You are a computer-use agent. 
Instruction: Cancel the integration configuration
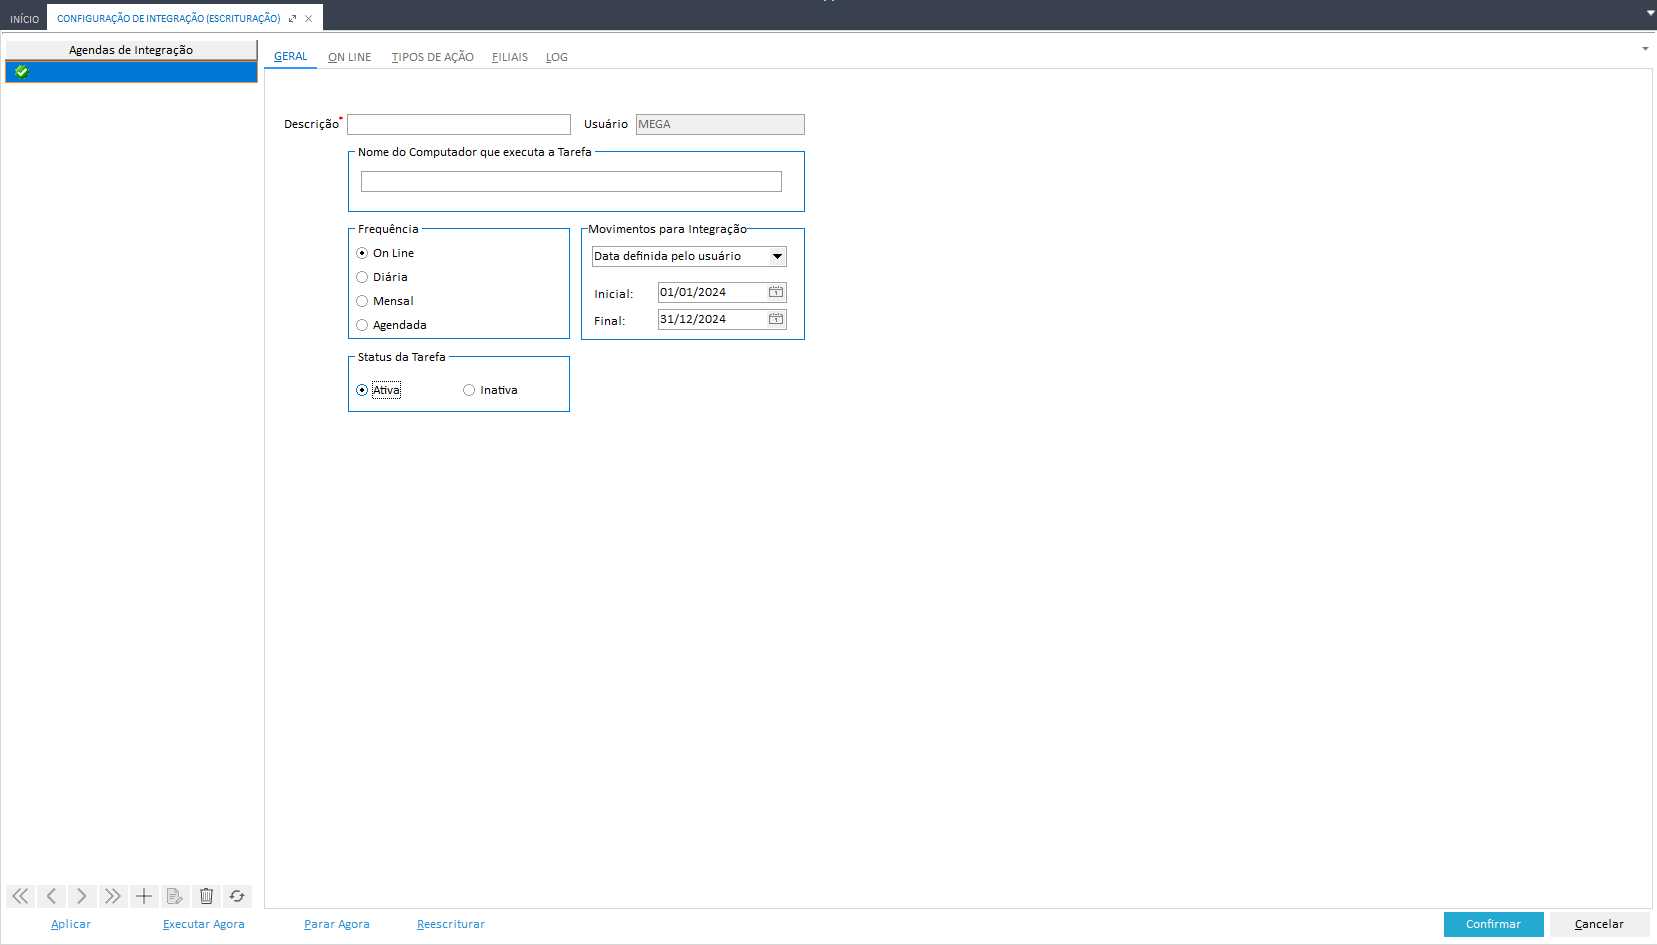pos(1599,924)
